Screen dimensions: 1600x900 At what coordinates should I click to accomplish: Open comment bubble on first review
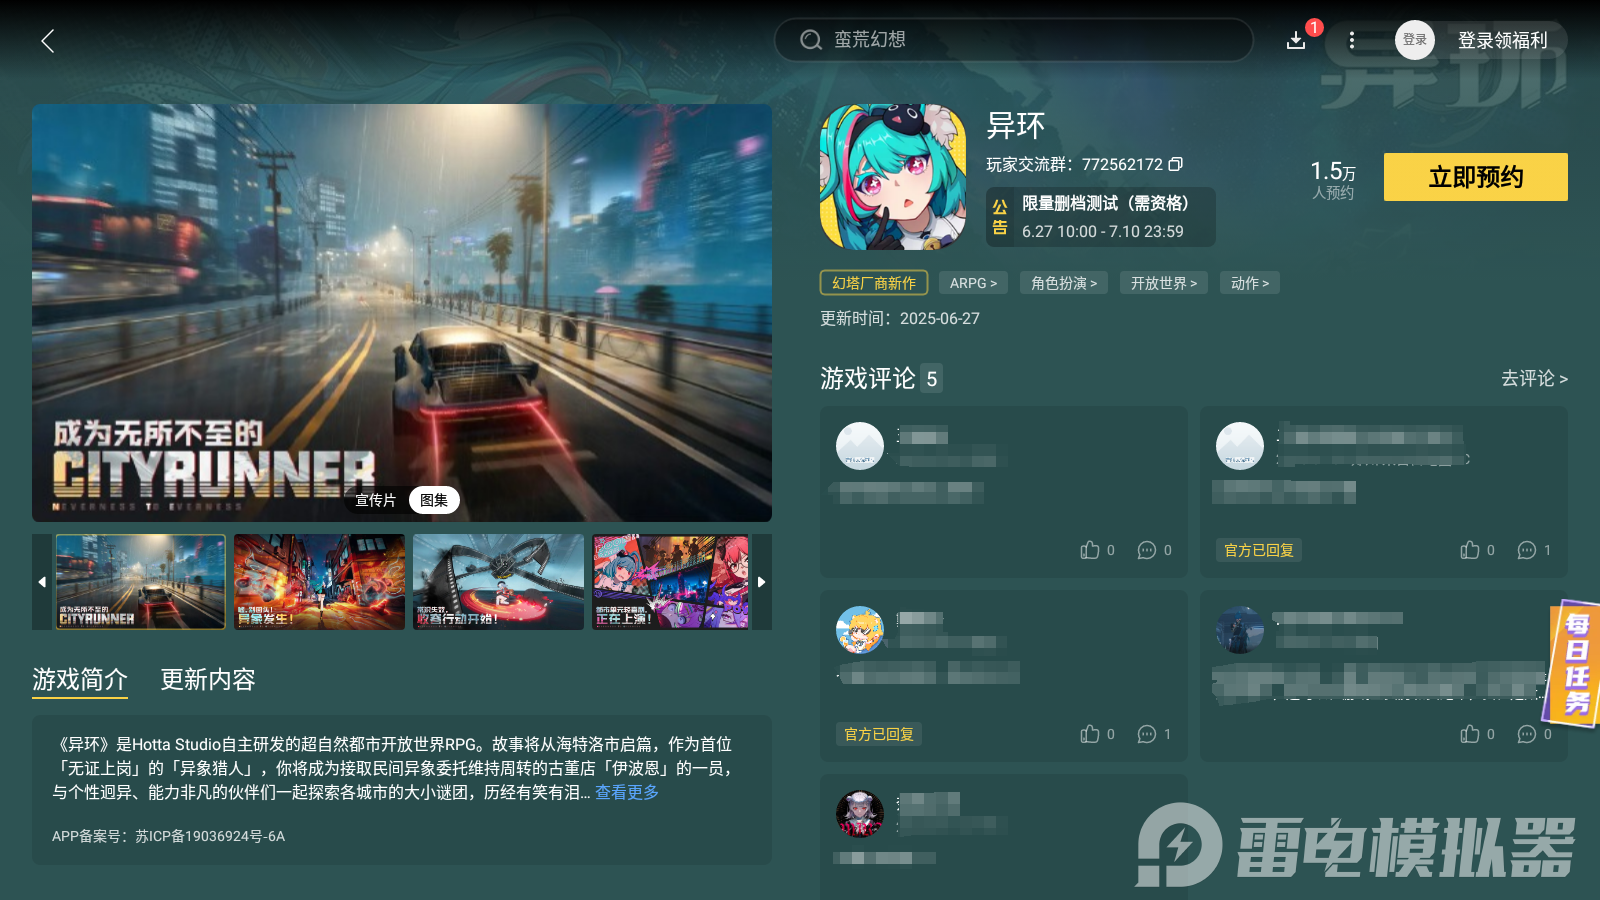1146,550
